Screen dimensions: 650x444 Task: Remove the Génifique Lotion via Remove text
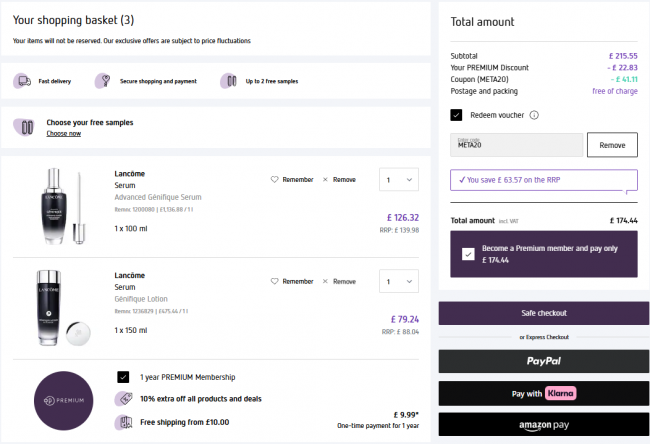coord(344,281)
